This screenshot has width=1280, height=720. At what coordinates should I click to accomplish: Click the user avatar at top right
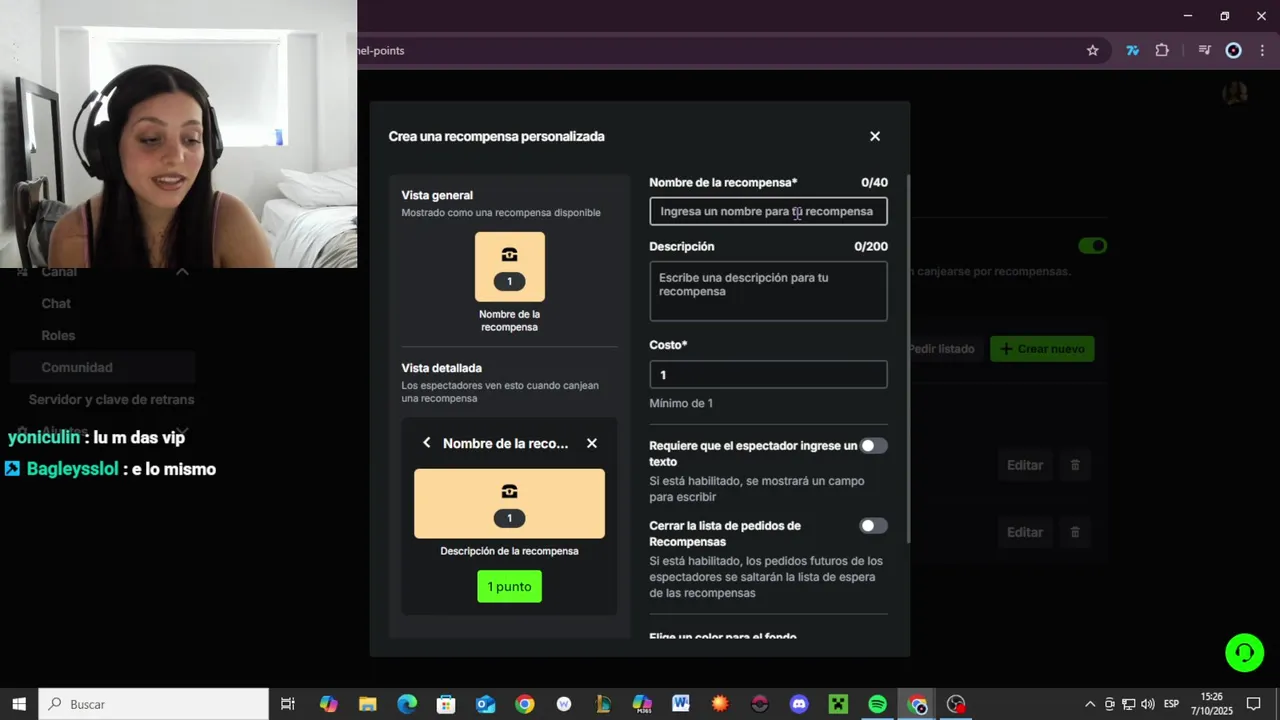tap(1235, 93)
